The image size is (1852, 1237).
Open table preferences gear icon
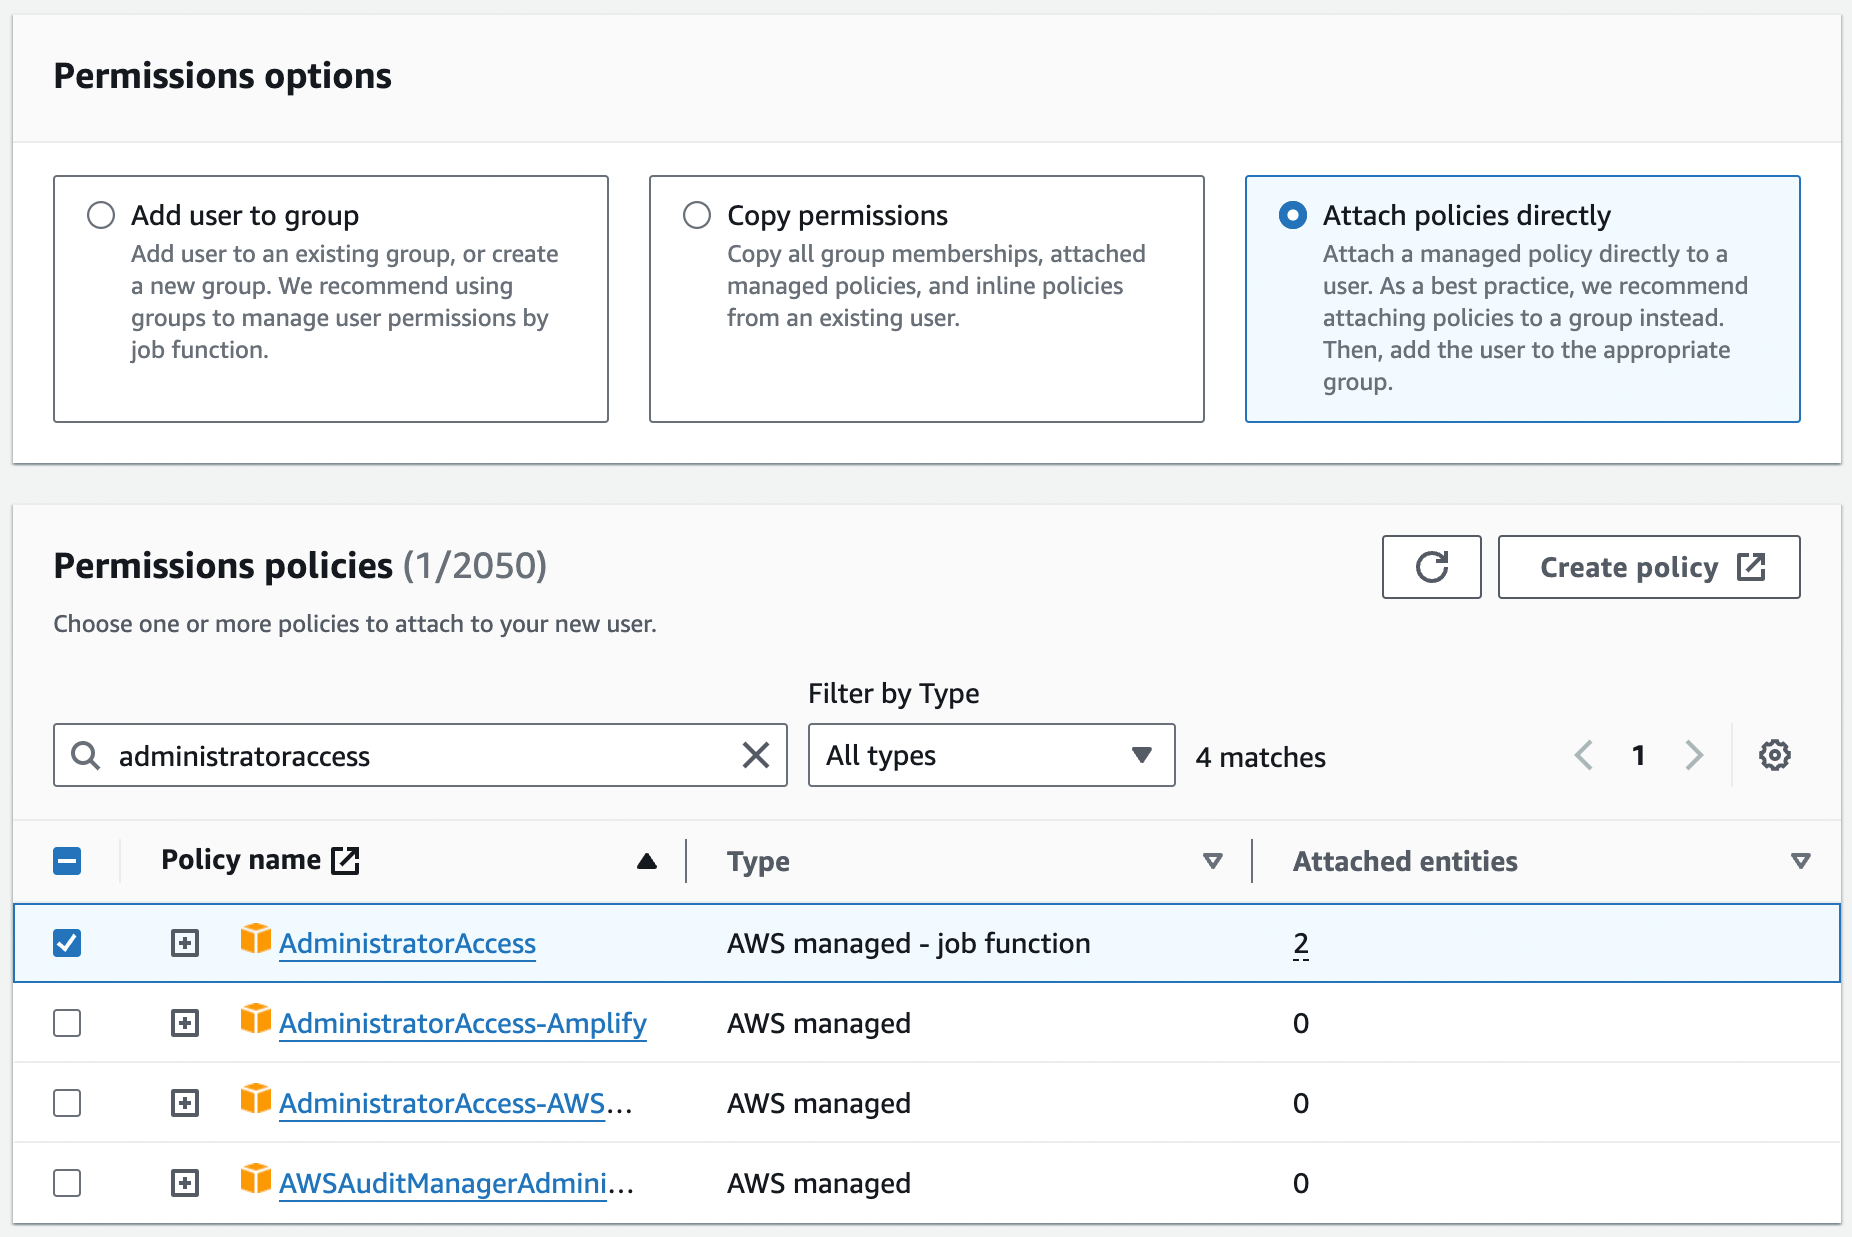1774,755
